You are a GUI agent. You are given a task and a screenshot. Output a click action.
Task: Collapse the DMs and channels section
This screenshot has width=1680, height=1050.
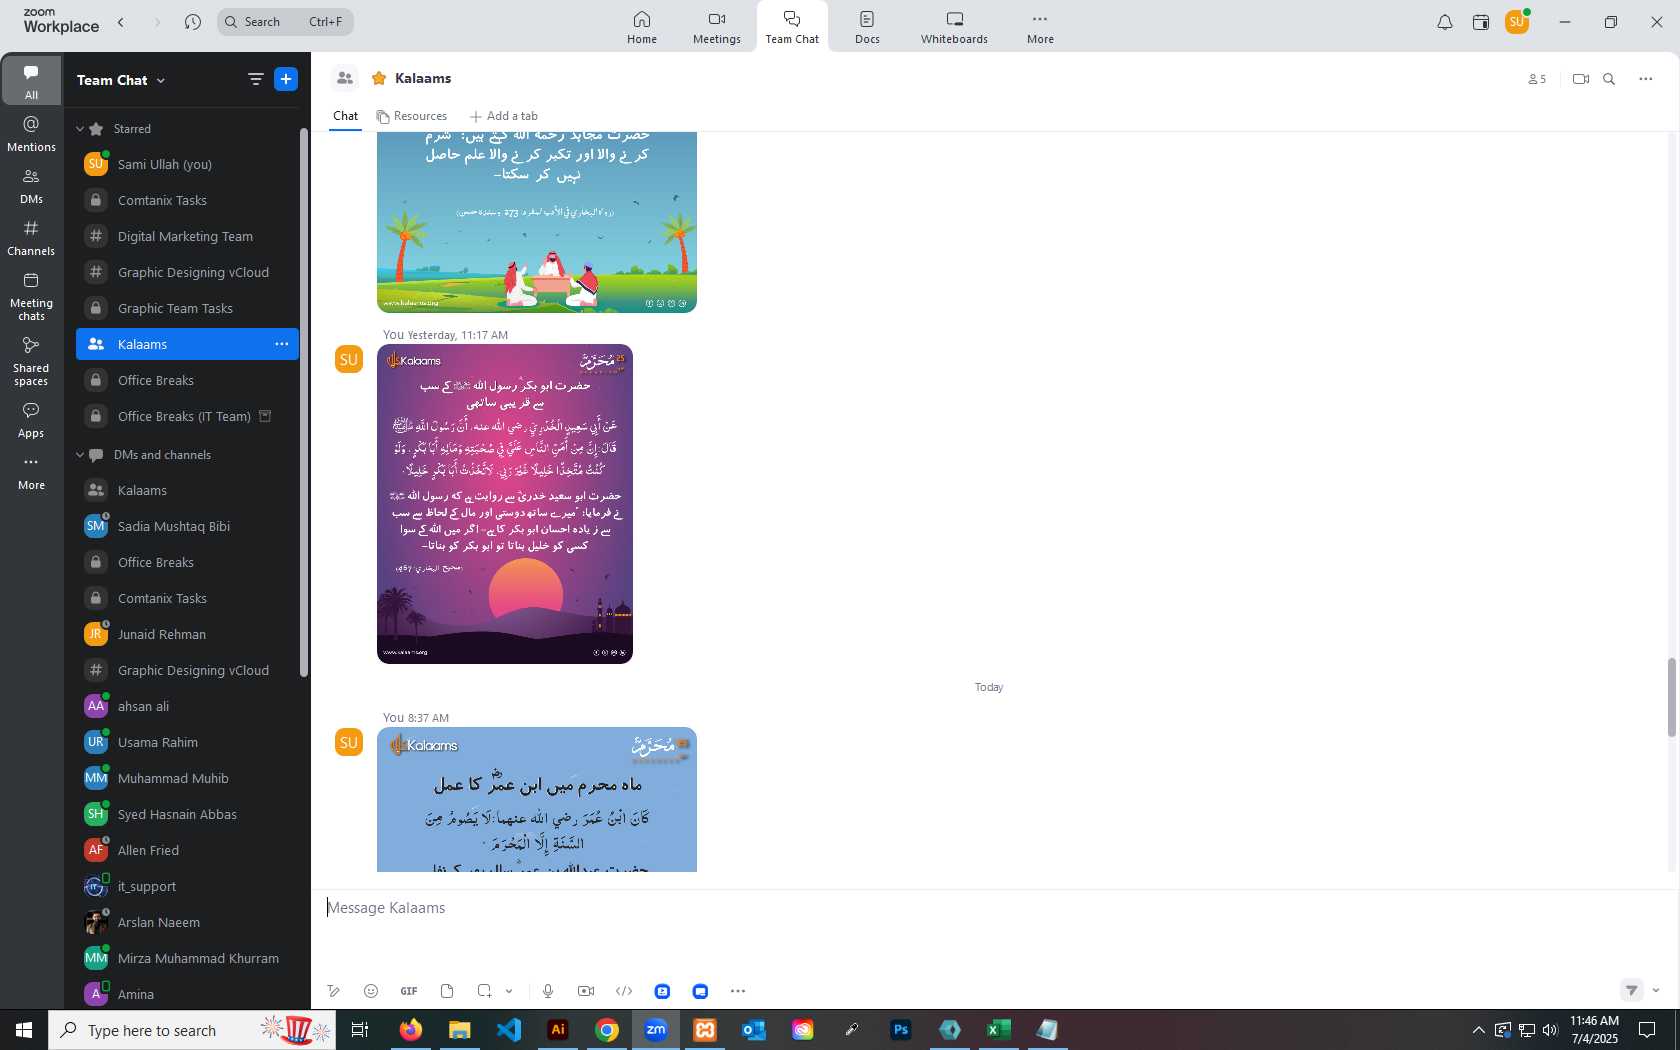tap(80, 455)
